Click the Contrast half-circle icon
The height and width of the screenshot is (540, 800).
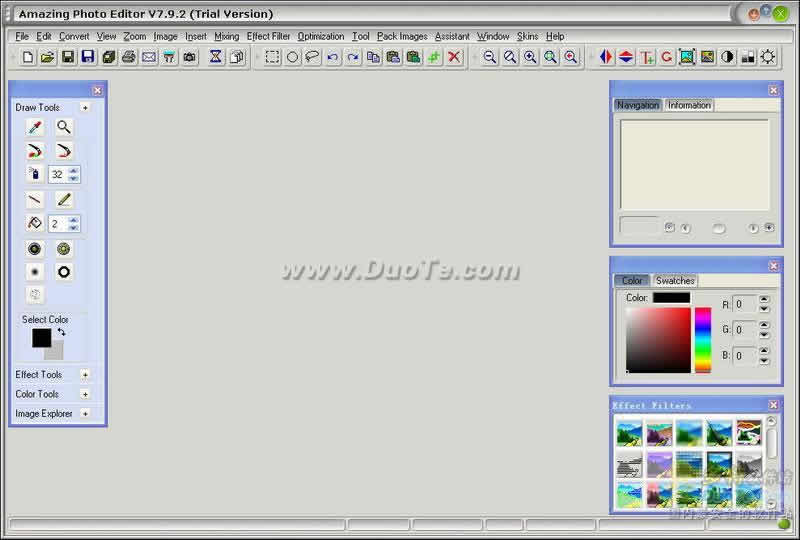(x=728, y=57)
